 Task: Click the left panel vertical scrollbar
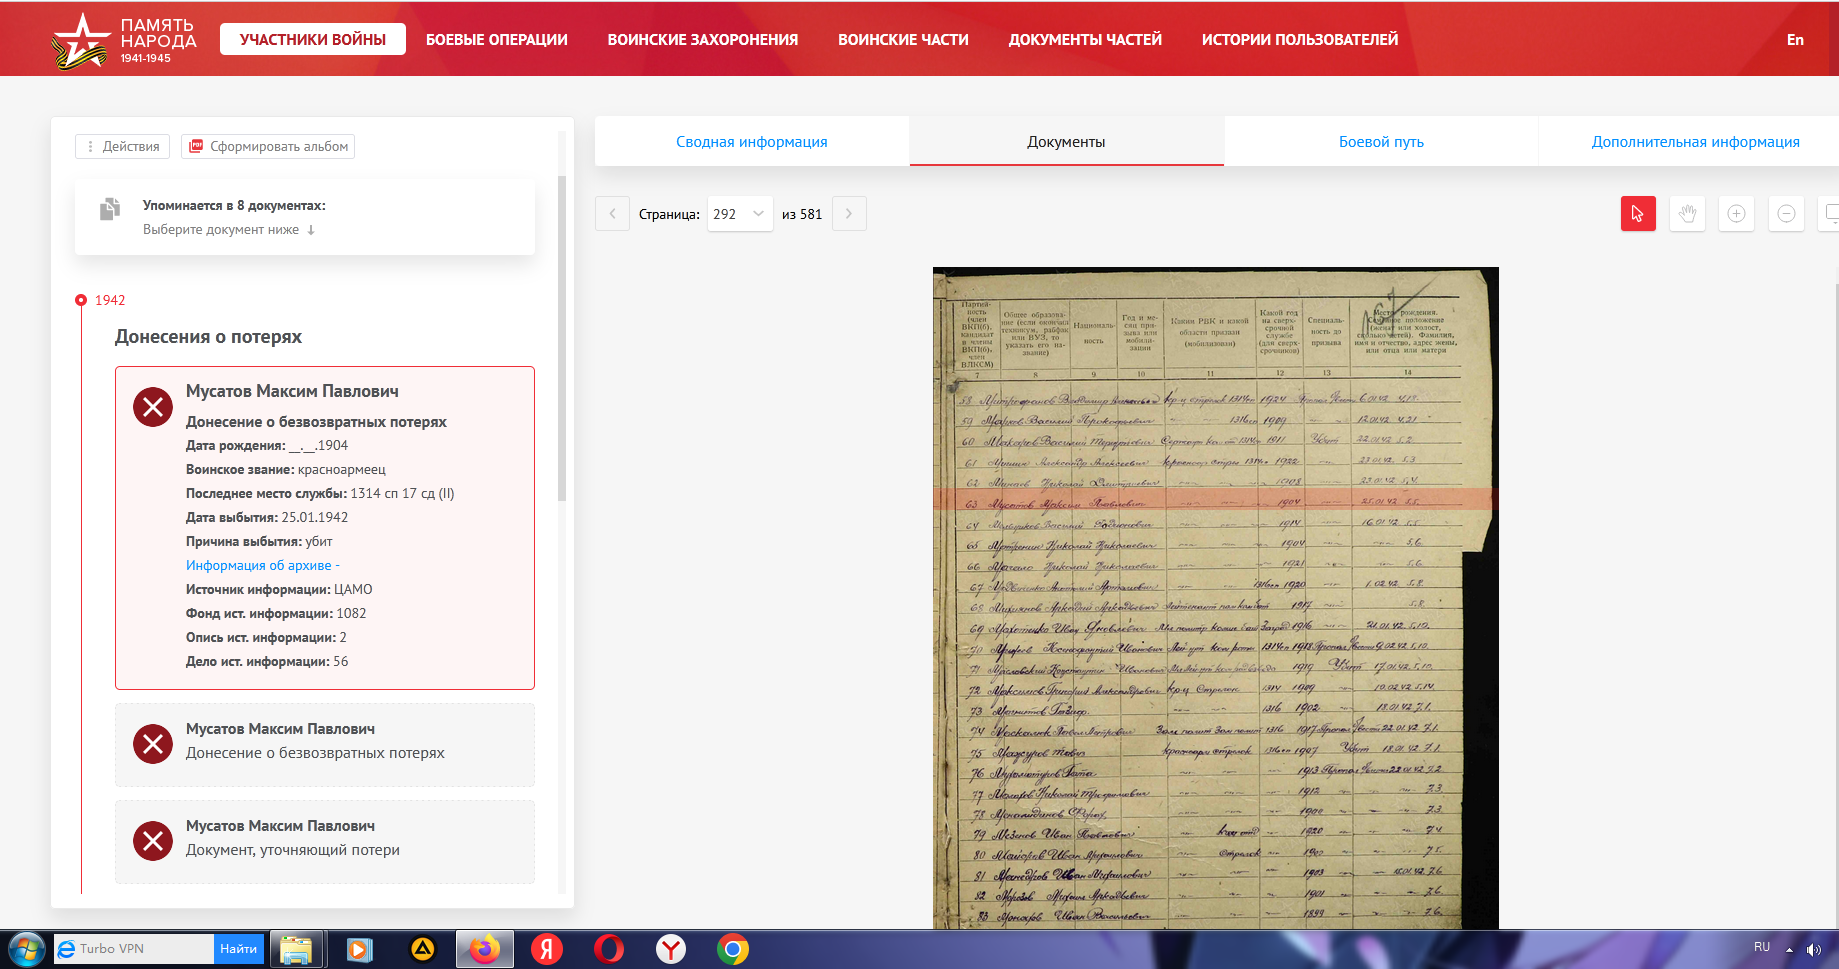[562, 340]
